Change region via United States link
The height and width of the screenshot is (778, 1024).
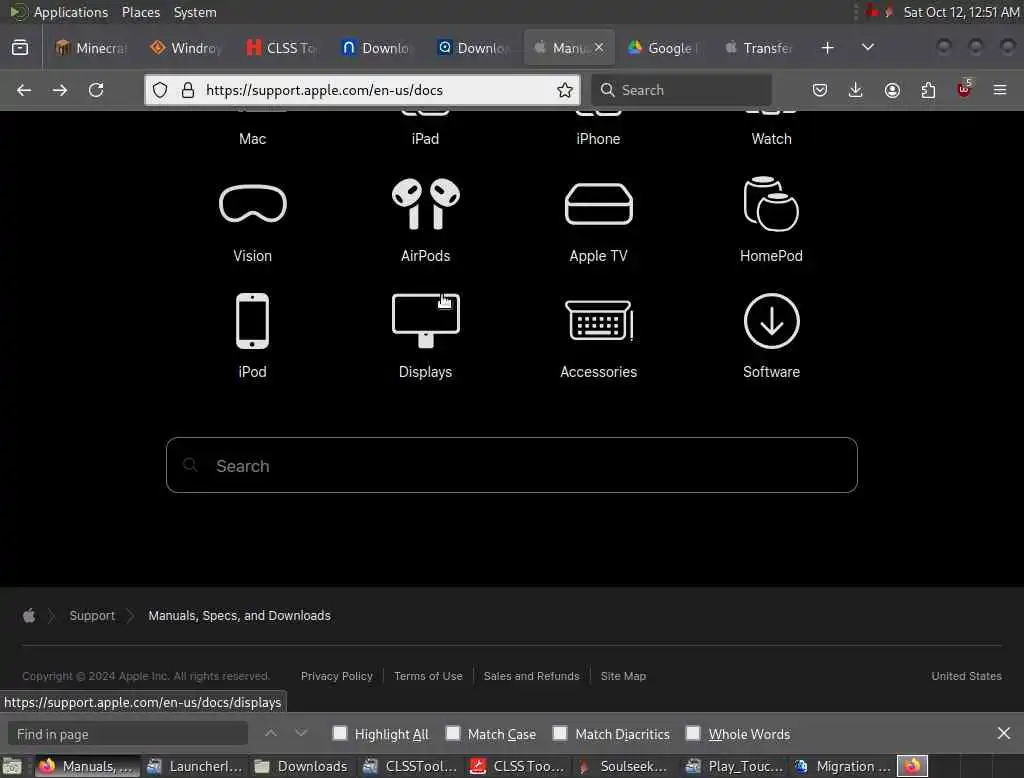pyautogui.click(x=966, y=676)
